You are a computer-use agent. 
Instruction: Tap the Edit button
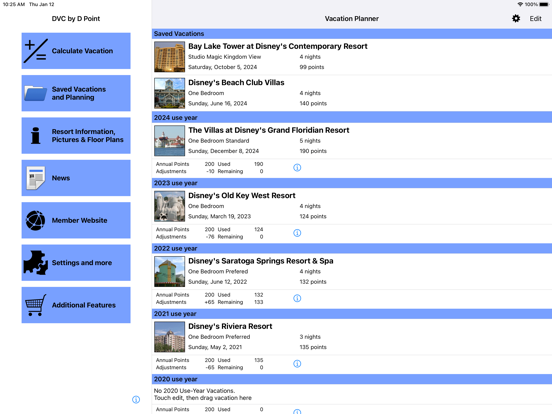[535, 19]
